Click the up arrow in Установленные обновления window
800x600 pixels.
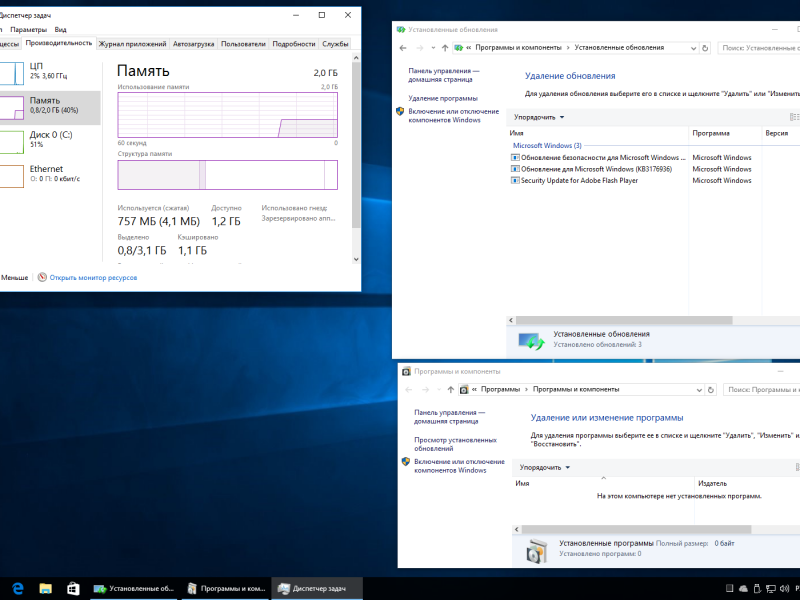(x=445, y=48)
